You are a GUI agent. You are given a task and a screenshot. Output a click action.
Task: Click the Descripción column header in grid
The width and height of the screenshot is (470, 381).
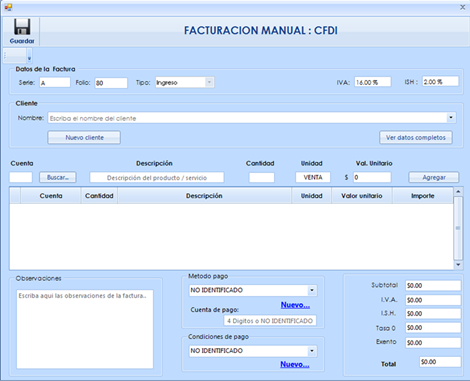[x=204, y=196]
